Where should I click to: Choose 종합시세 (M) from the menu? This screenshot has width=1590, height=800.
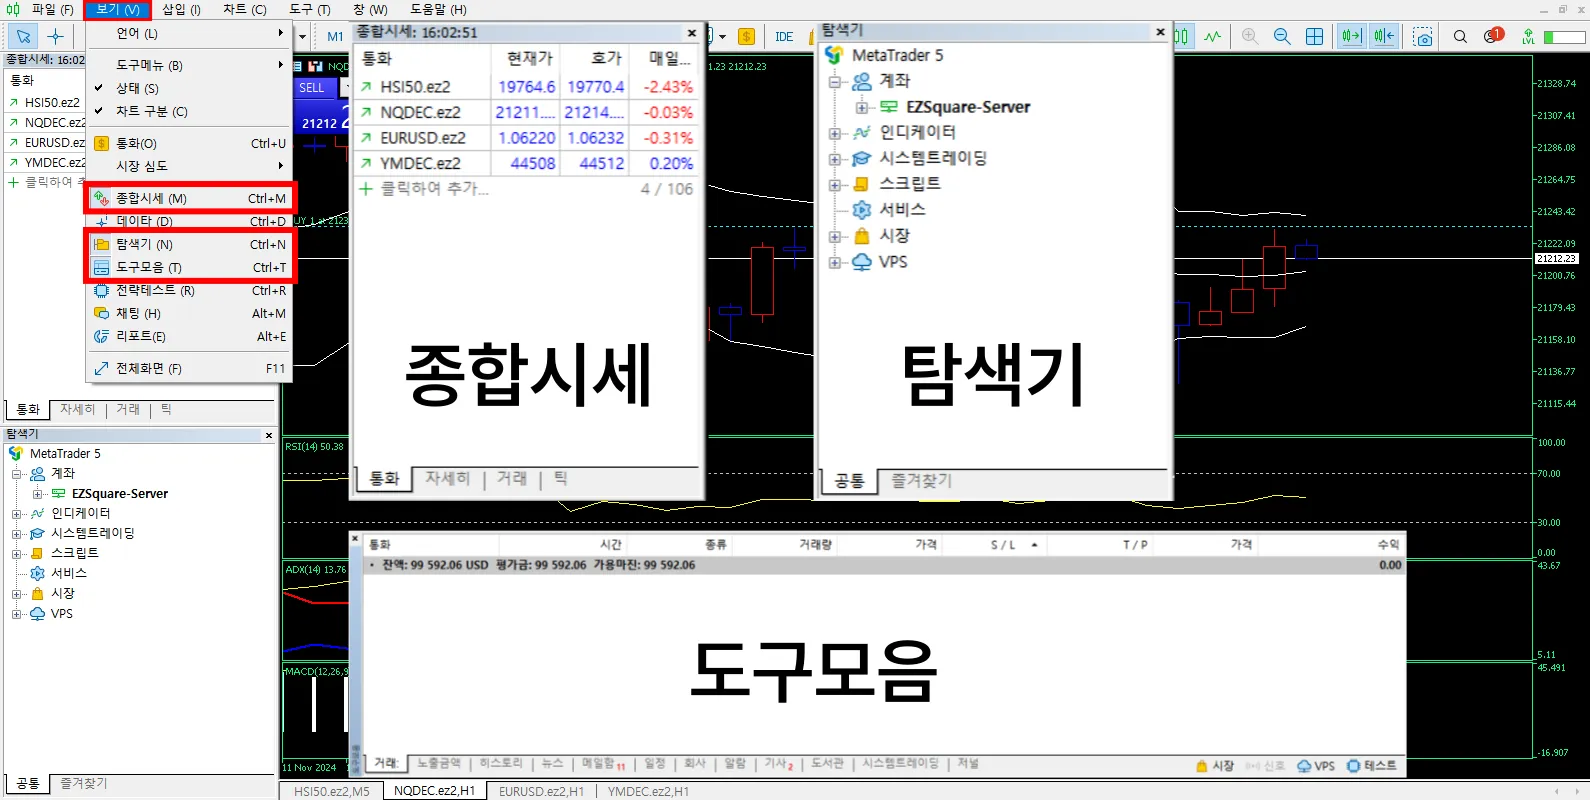(190, 198)
